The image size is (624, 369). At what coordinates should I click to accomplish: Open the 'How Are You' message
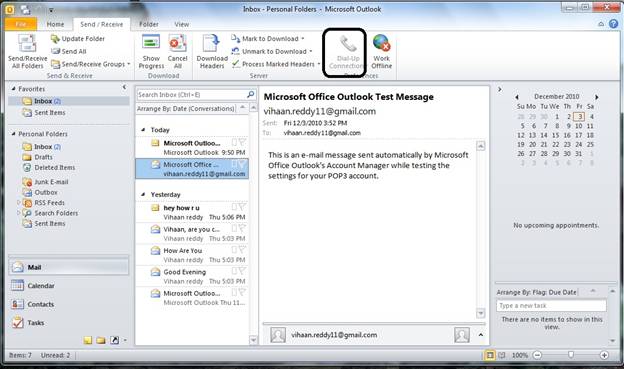click(192, 255)
